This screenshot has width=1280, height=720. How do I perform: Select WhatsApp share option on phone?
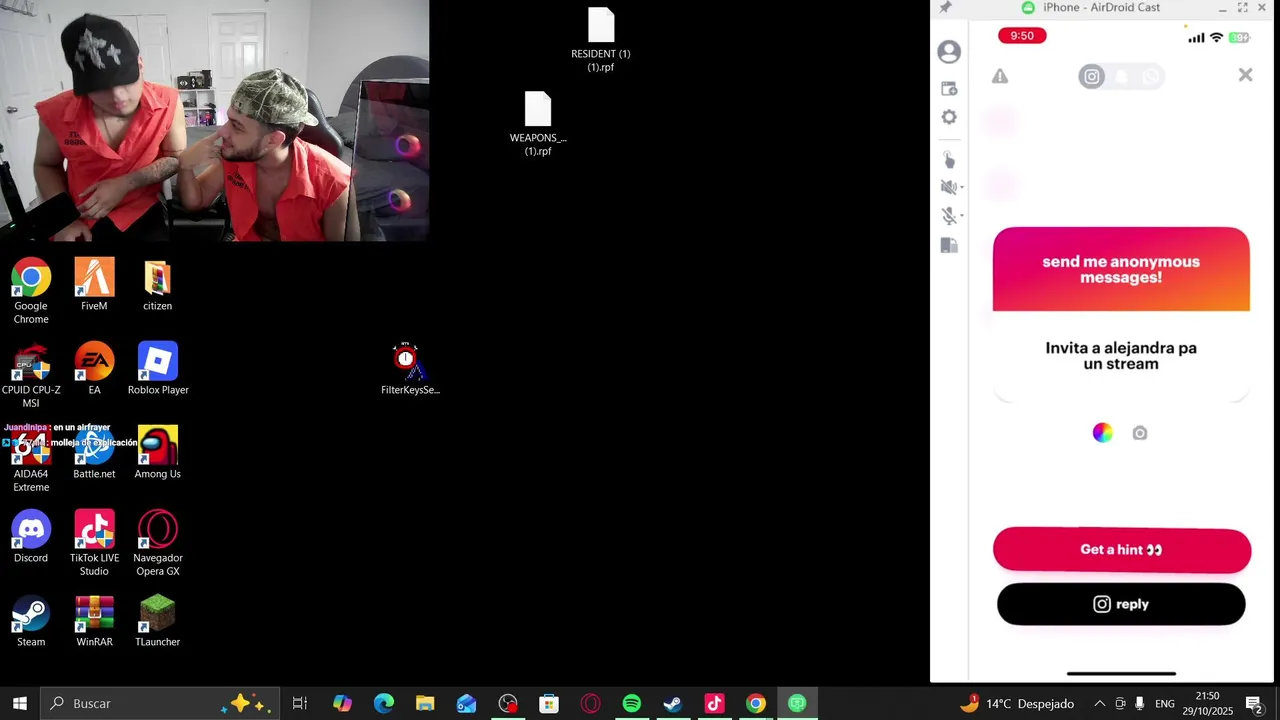[1151, 76]
